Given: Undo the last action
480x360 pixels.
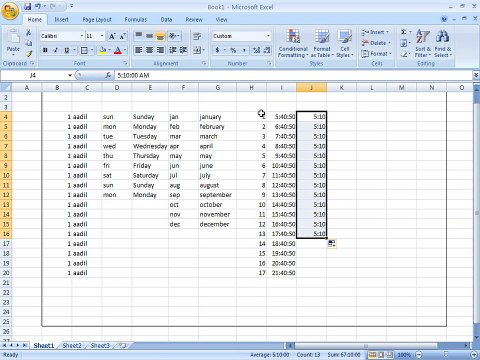Looking at the screenshot, I should click(x=38, y=6).
